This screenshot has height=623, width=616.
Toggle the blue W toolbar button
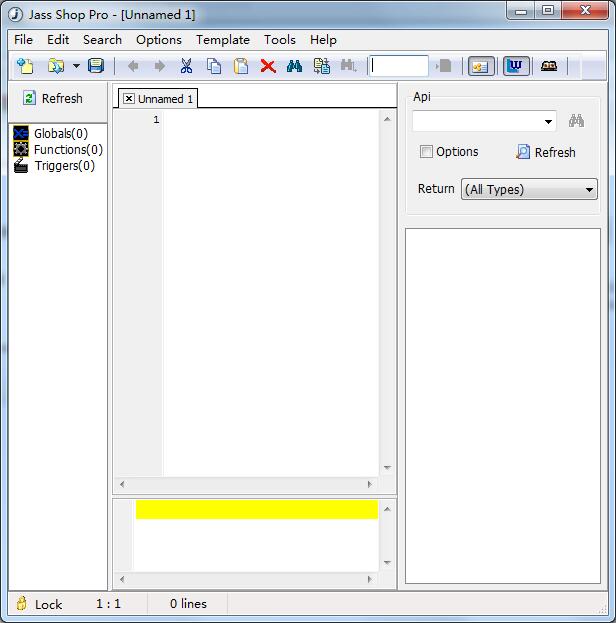coord(516,66)
